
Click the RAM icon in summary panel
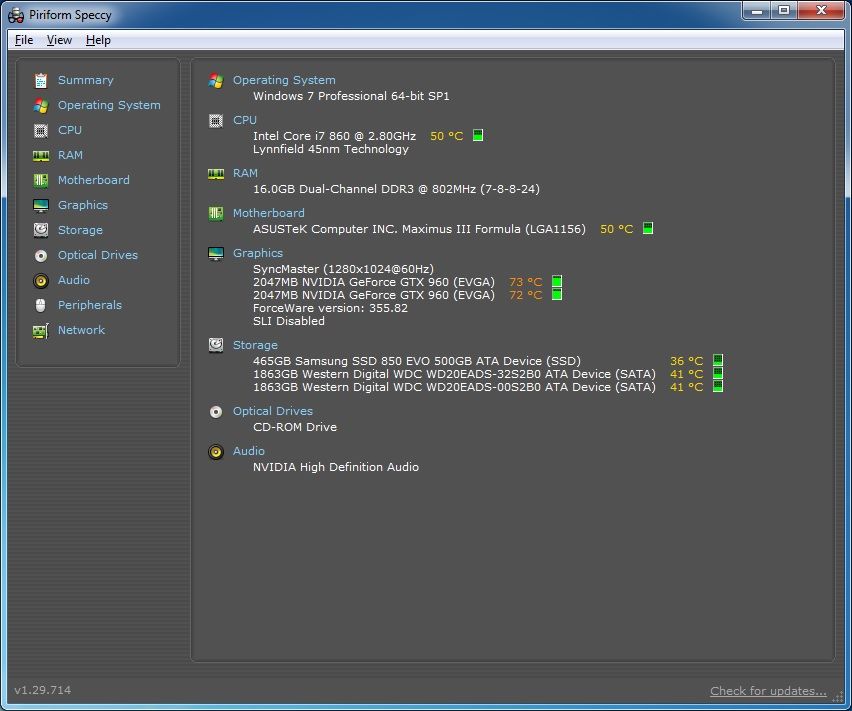coord(216,174)
